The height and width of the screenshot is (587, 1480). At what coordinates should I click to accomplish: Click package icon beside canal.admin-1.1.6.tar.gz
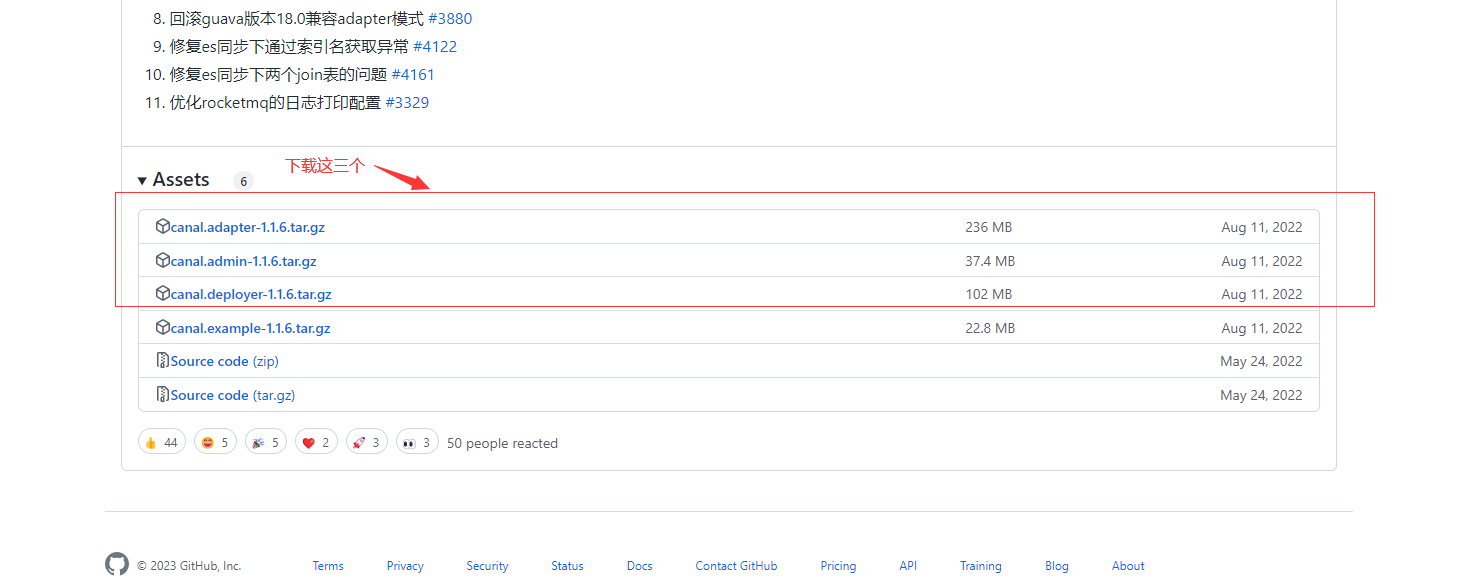point(163,260)
